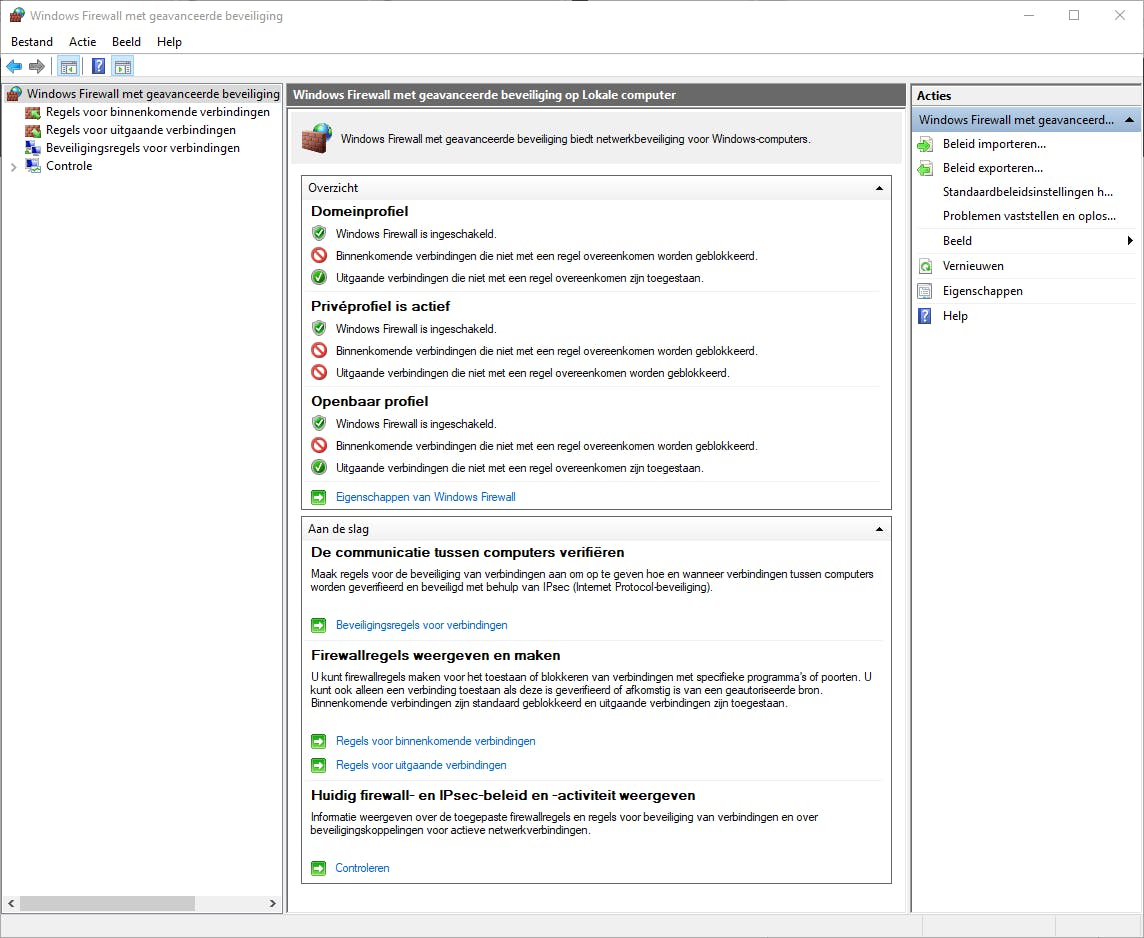Click the Forward arrow toolbar icon

pos(36,66)
